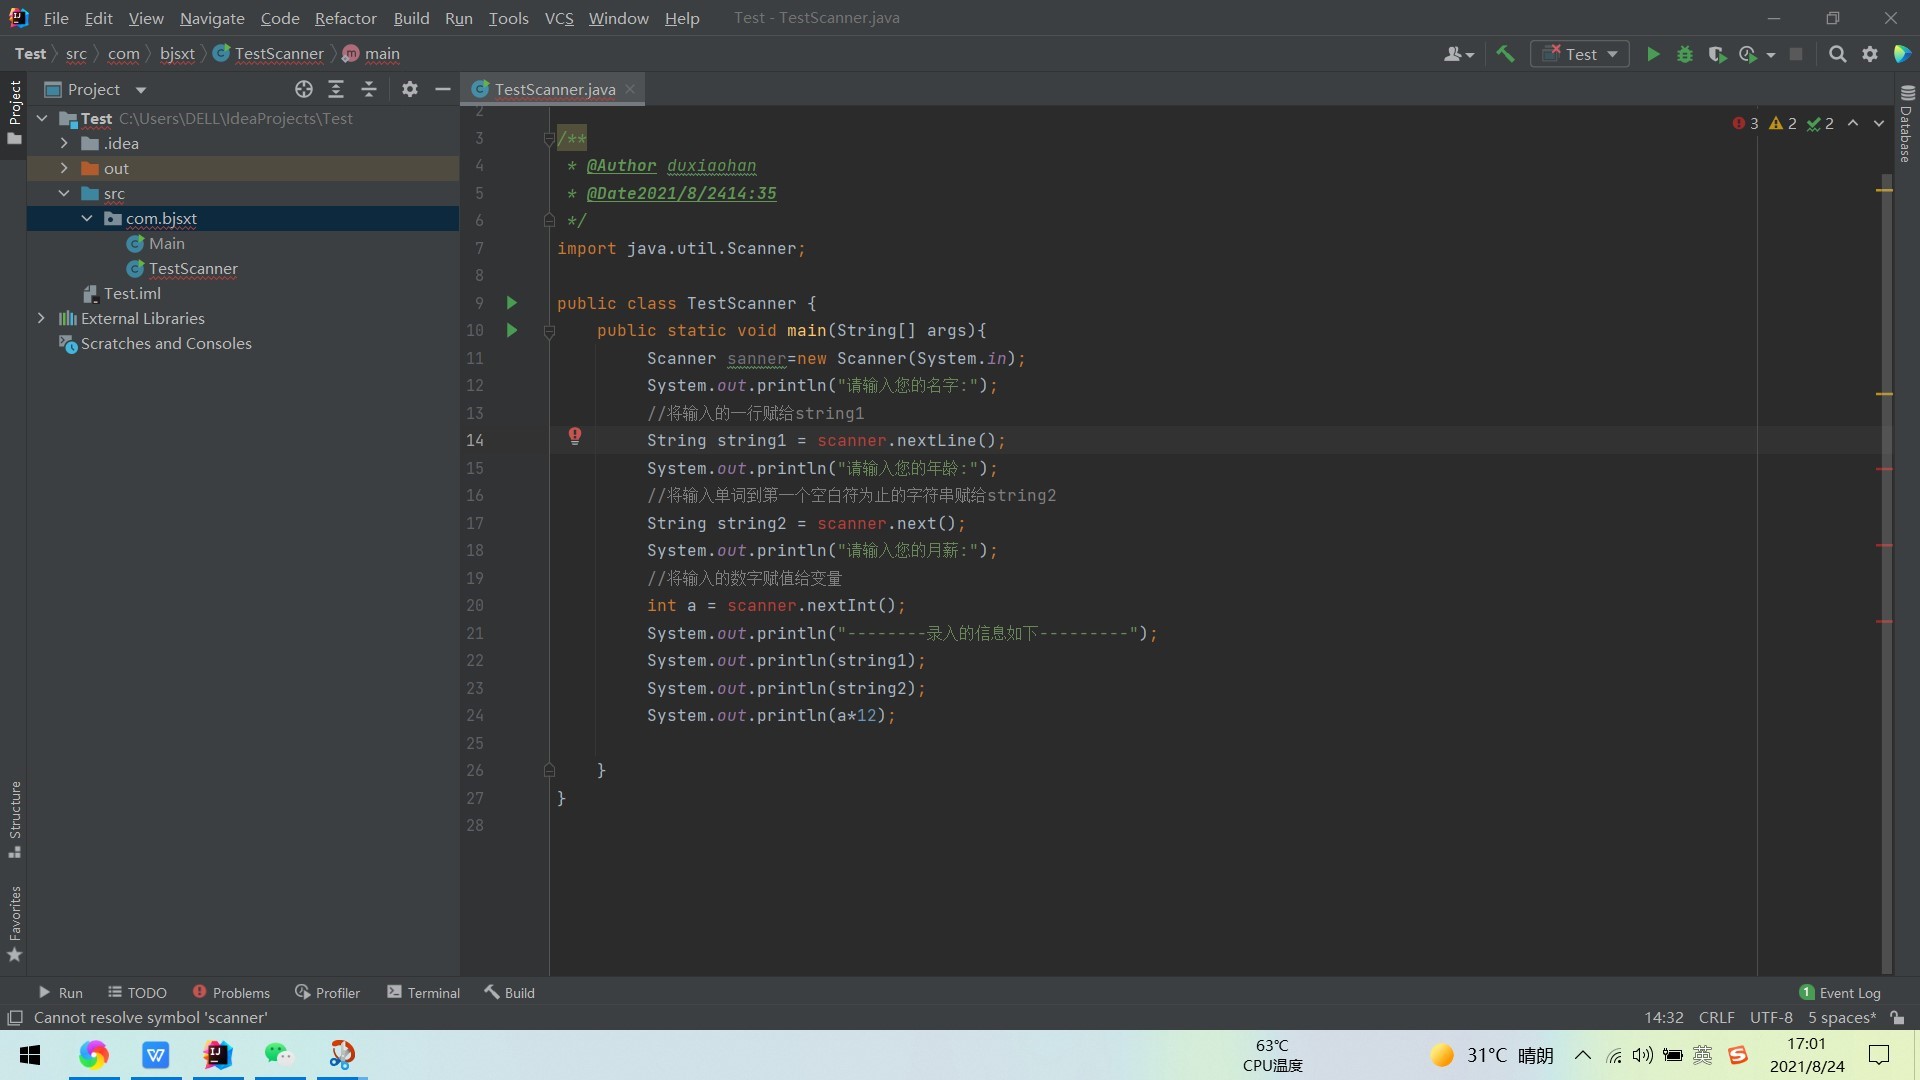Open Search Everywhere magnifier icon

pyautogui.click(x=1837, y=54)
